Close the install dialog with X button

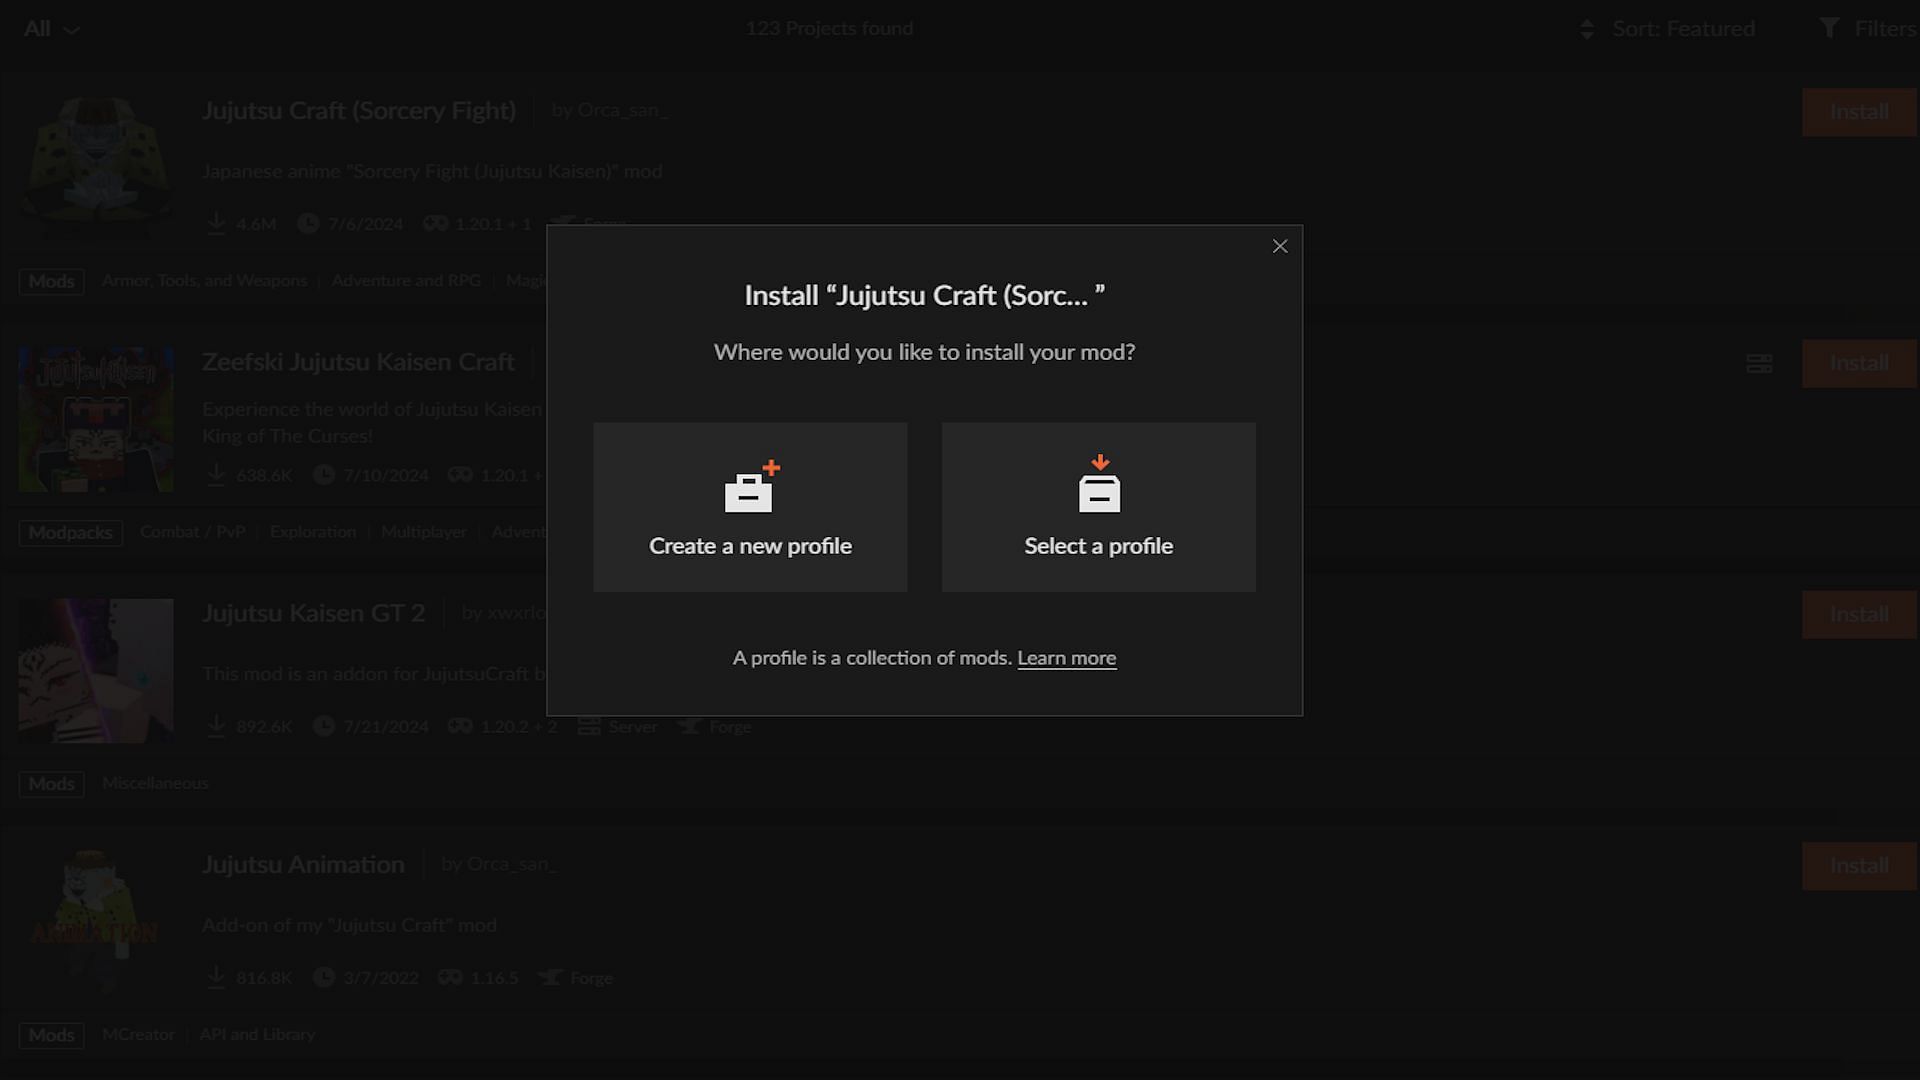pyautogui.click(x=1278, y=247)
